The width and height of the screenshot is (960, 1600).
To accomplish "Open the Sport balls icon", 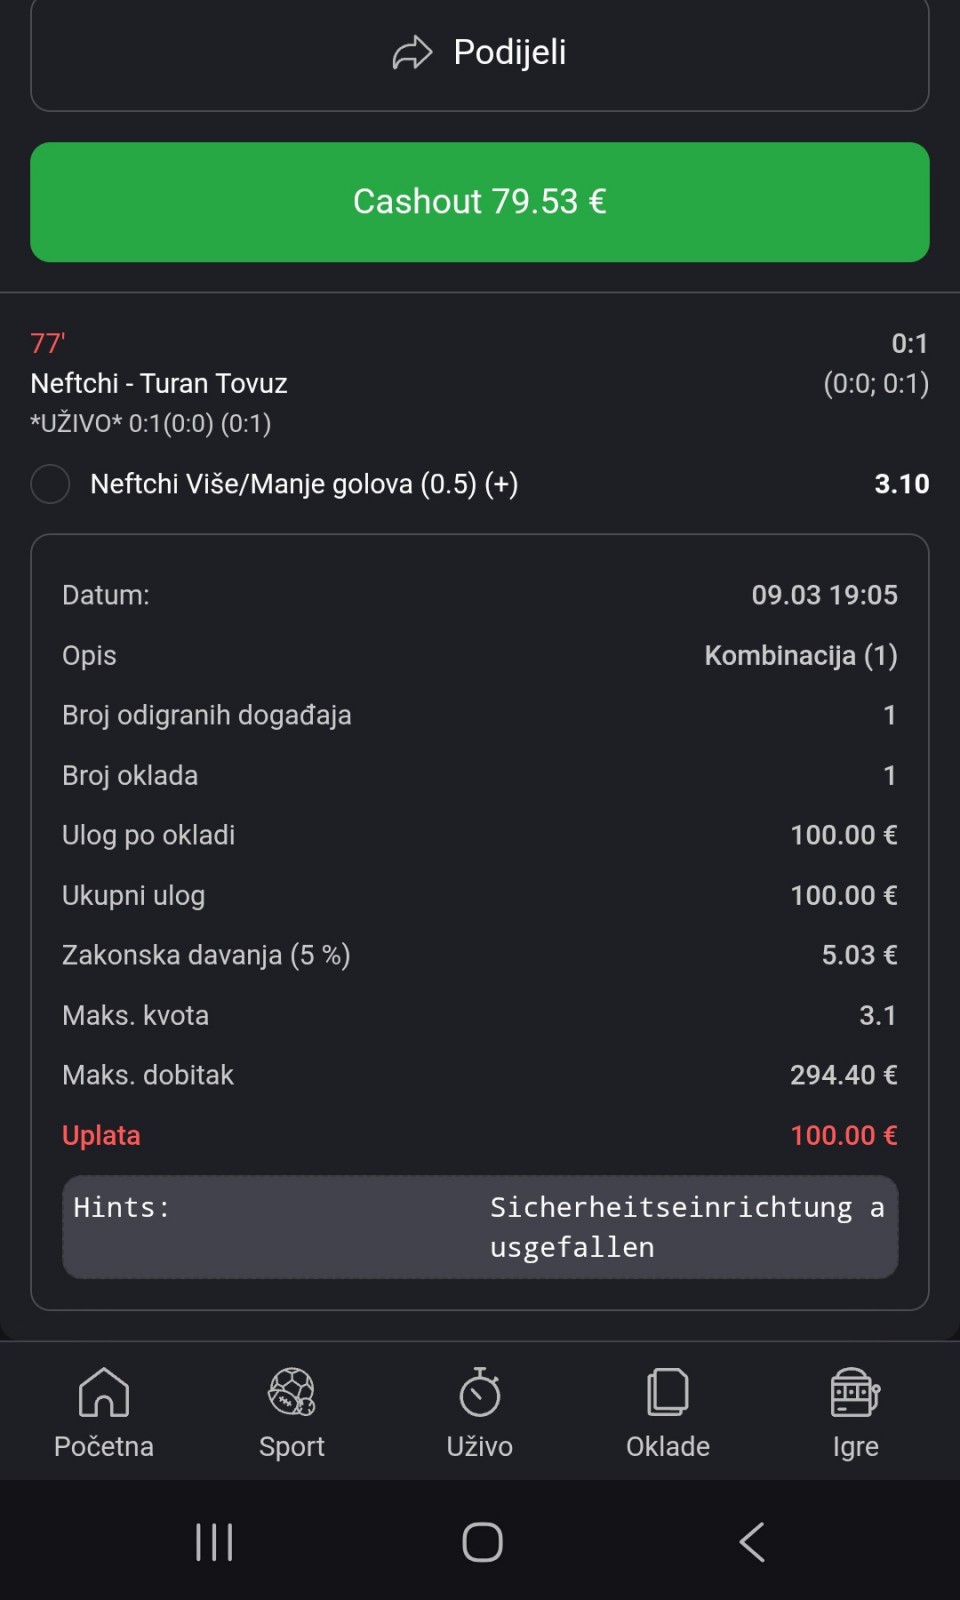I will coord(292,1391).
